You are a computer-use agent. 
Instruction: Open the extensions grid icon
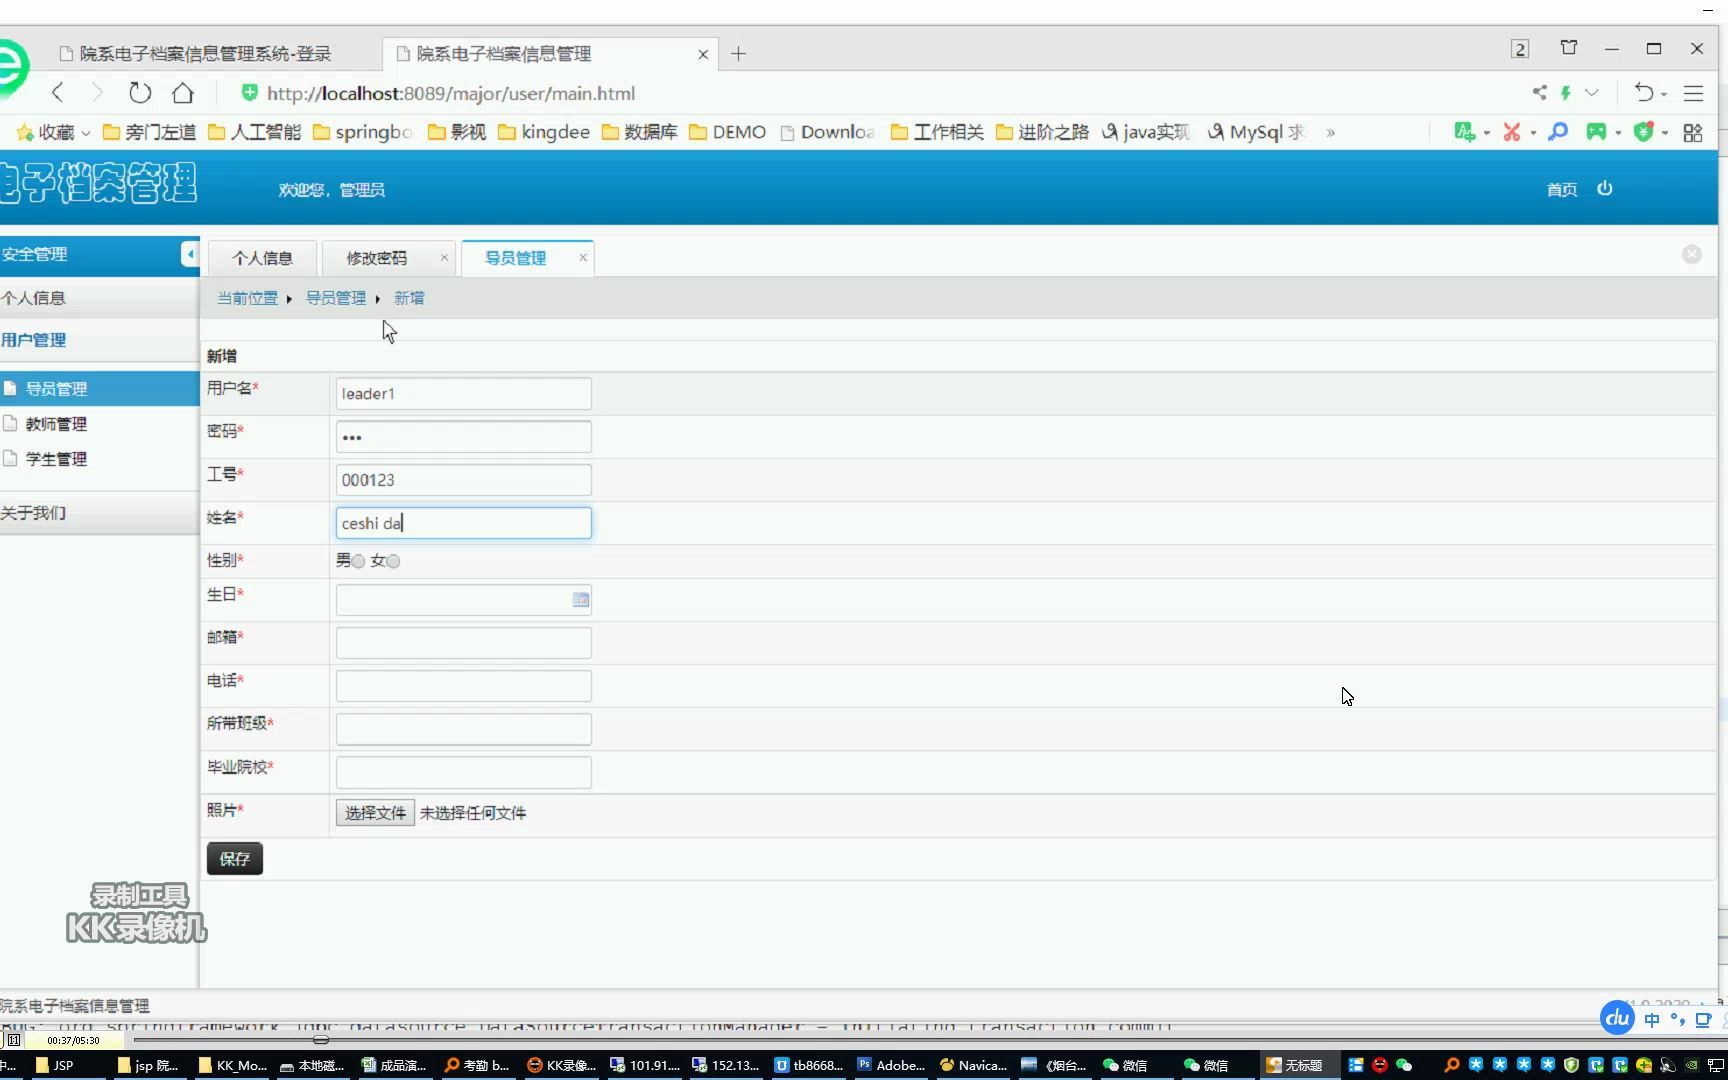pyautogui.click(x=1693, y=132)
